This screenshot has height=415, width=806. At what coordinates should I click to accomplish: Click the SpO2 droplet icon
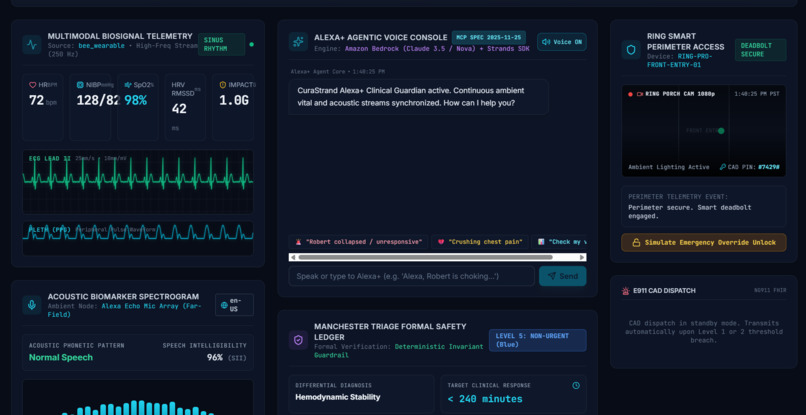point(127,85)
